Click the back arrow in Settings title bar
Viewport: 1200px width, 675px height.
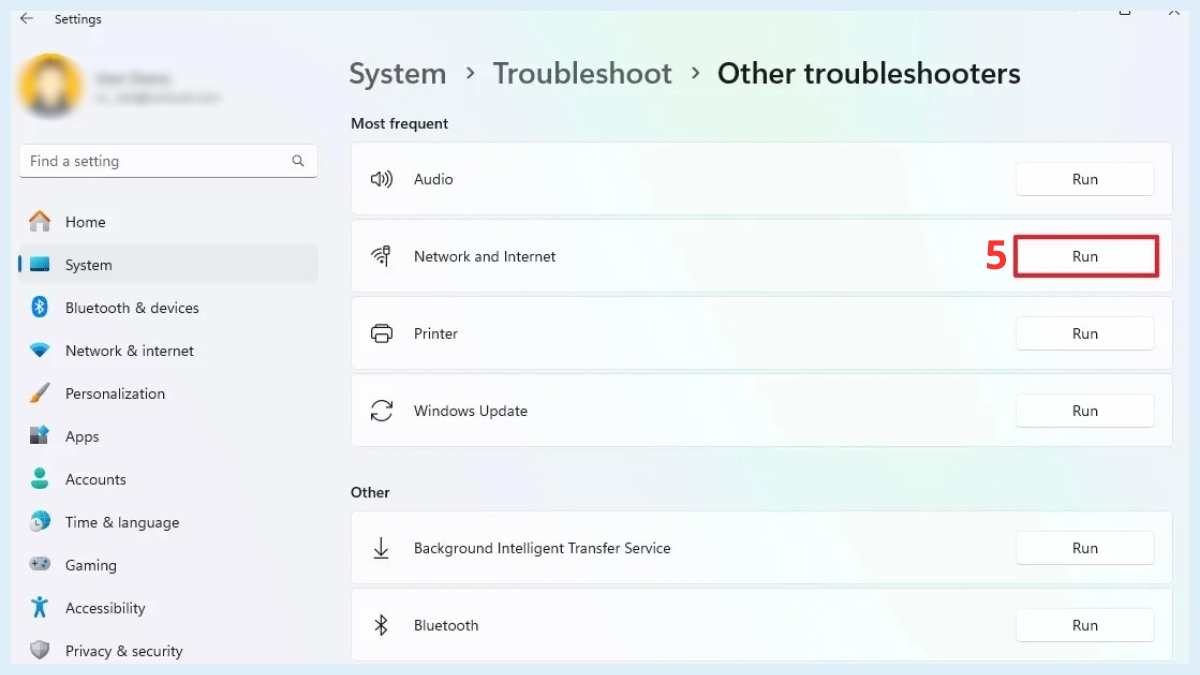point(26,19)
